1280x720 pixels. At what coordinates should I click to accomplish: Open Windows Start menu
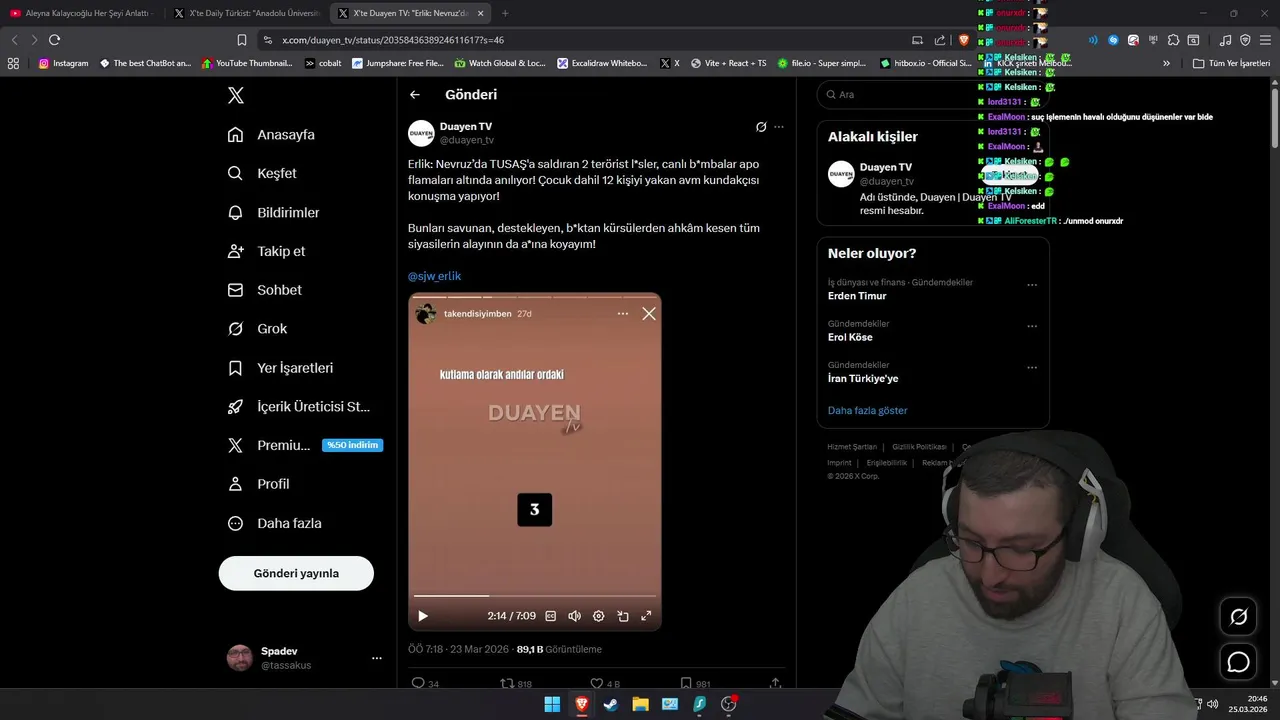click(x=552, y=704)
